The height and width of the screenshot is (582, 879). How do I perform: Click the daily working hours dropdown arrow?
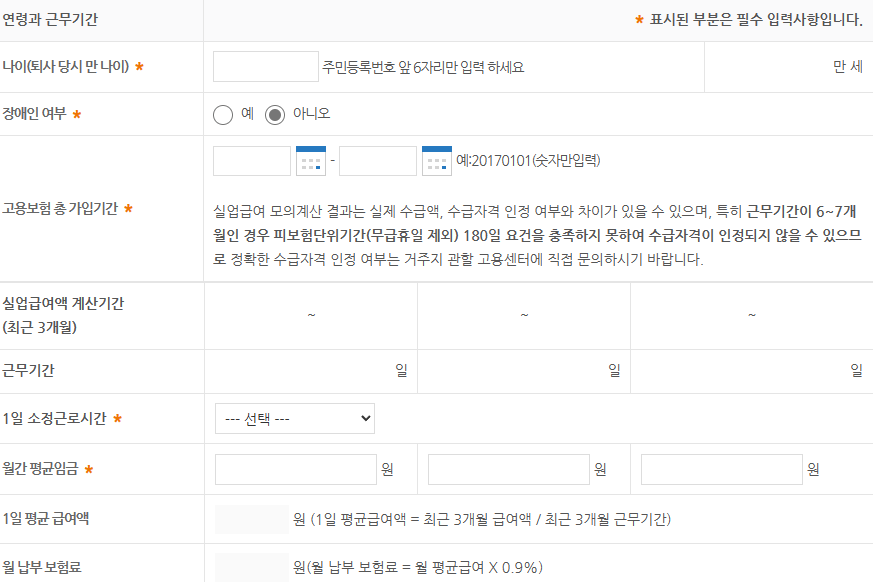pos(363,418)
